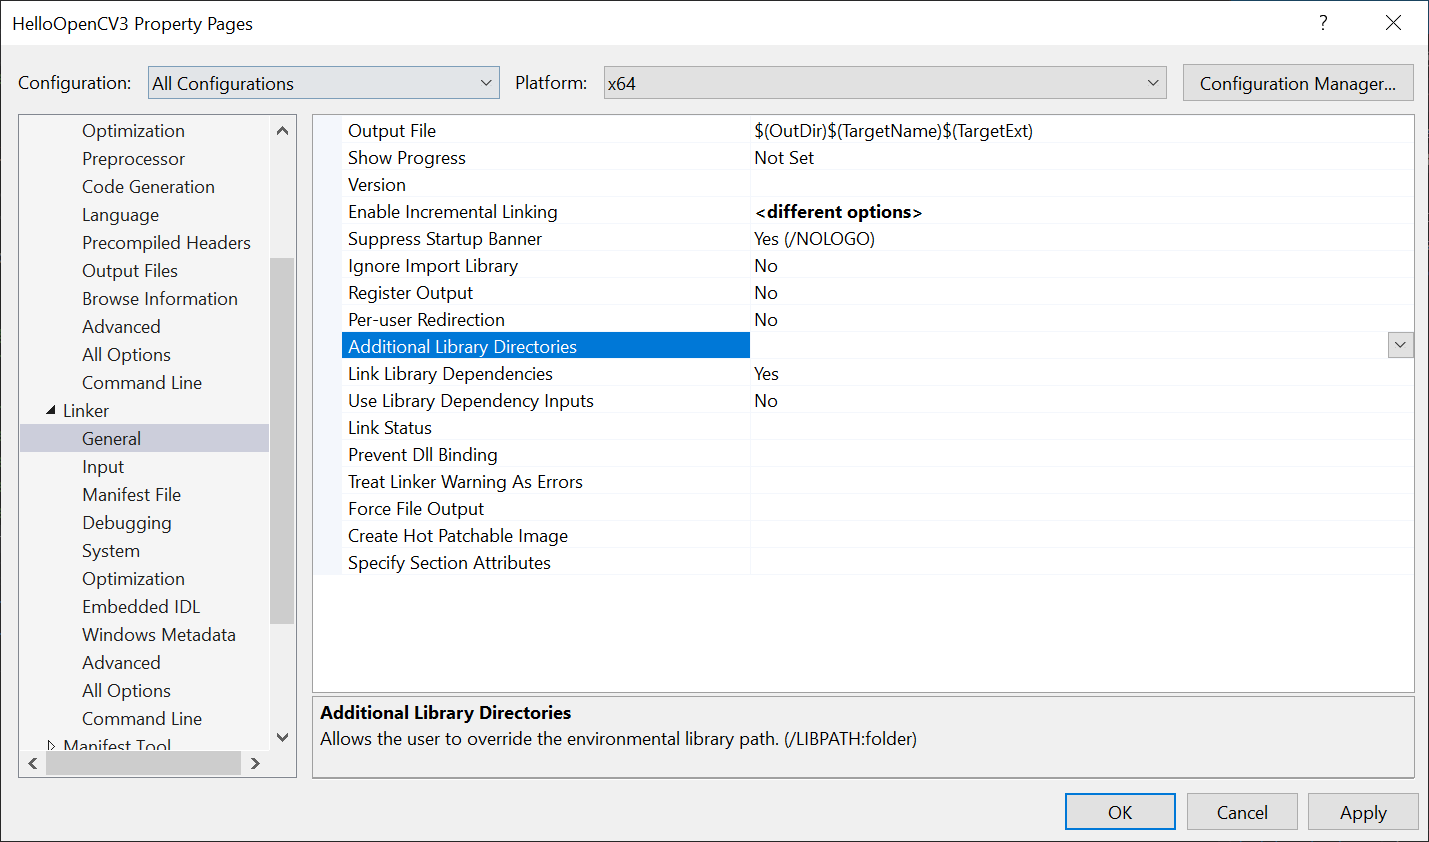Open the Embedded IDL page
This screenshot has height=842, width=1429.
coord(141,607)
